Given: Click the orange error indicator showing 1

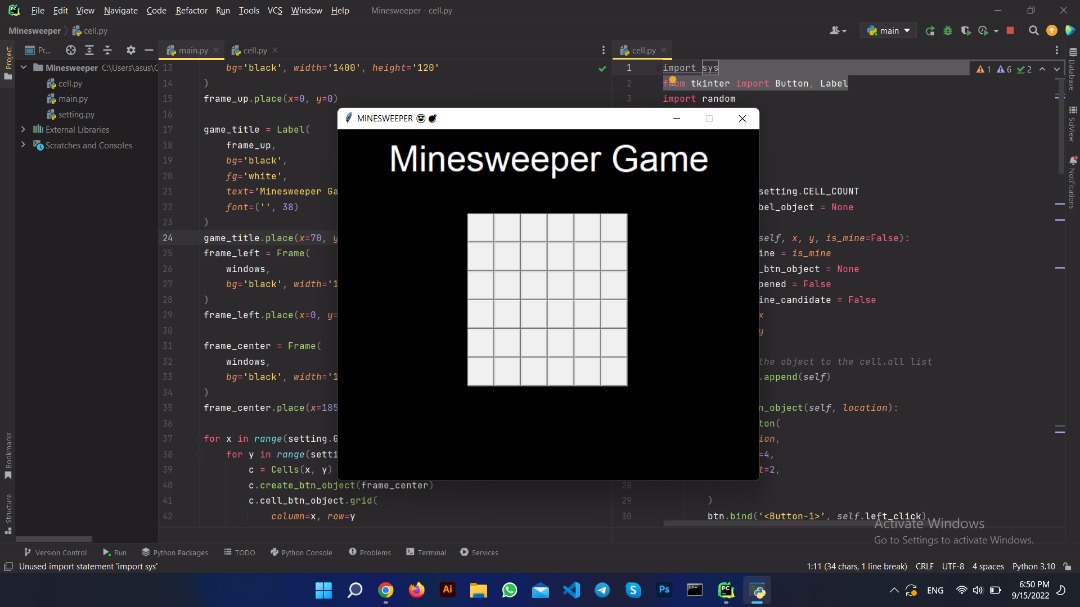Looking at the screenshot, I should (984, 69).
